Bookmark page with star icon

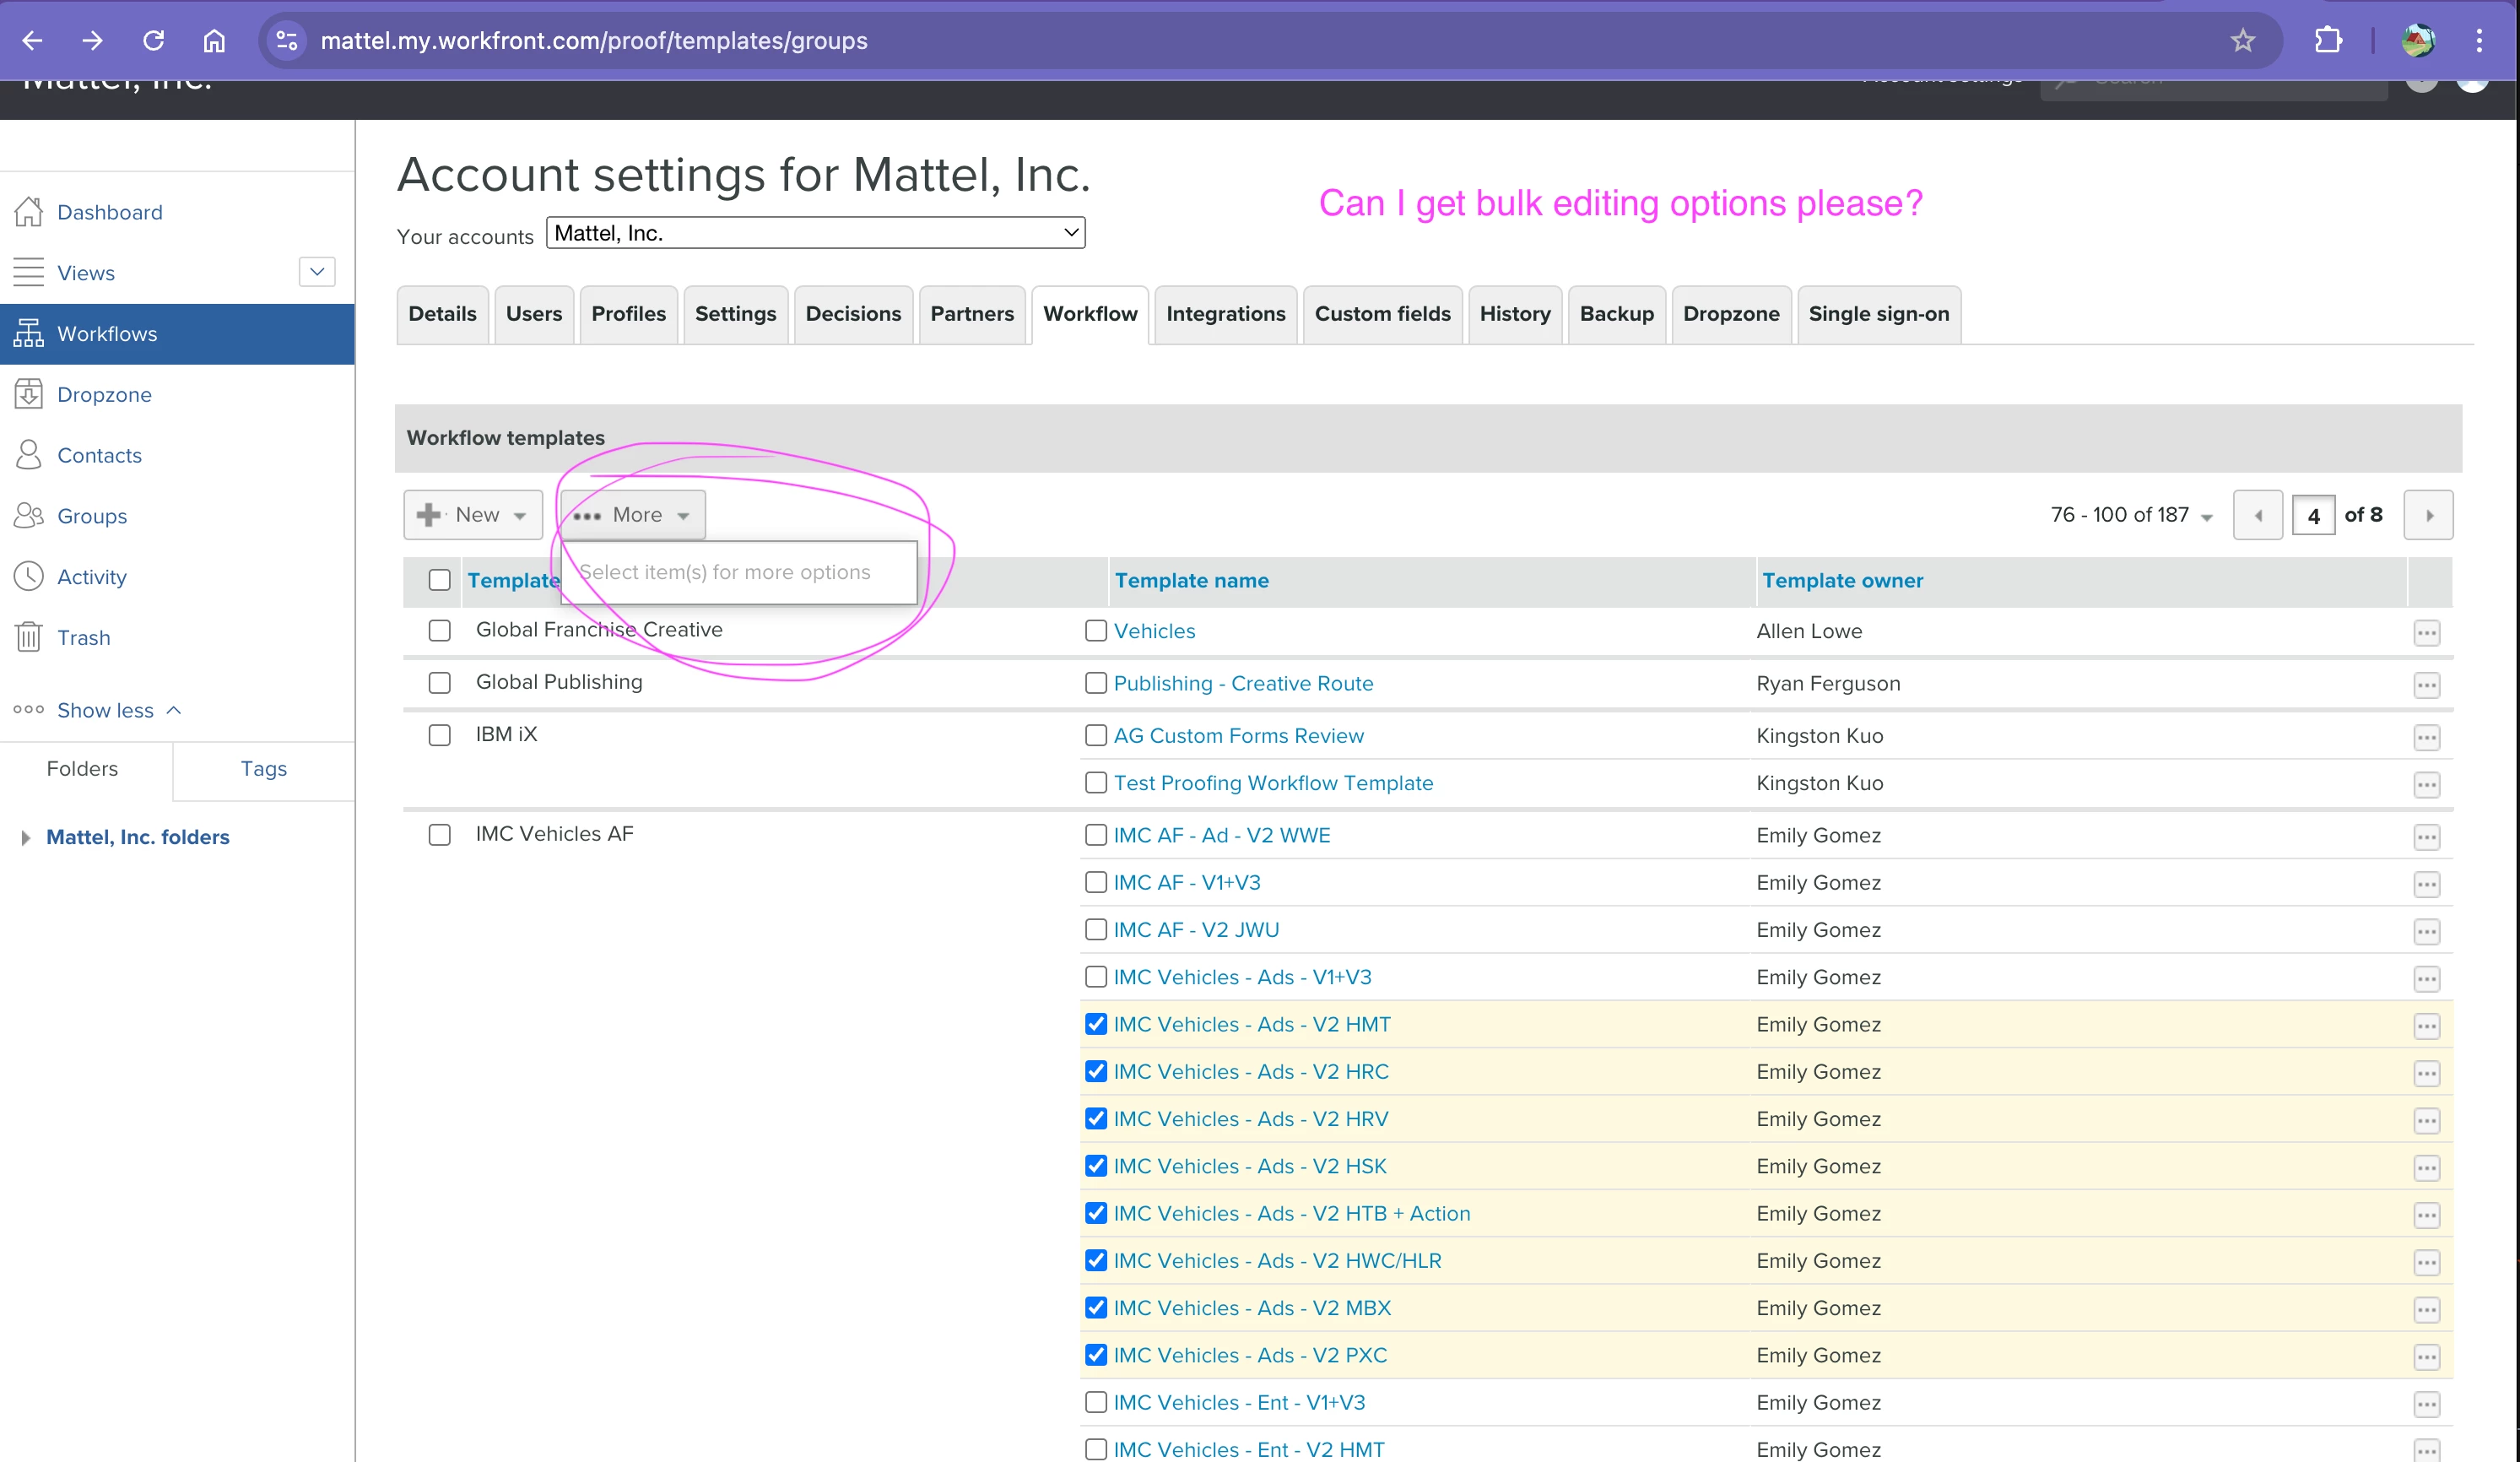pos(2242,40)
